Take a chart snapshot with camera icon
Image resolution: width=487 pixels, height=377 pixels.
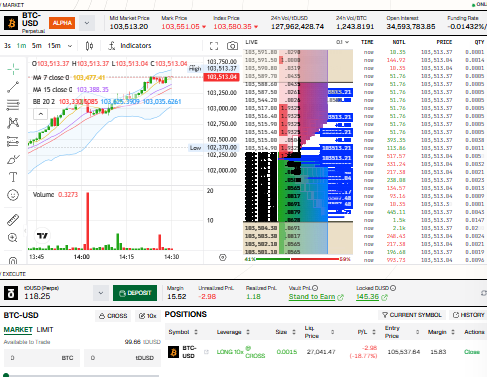click(232, 46)
